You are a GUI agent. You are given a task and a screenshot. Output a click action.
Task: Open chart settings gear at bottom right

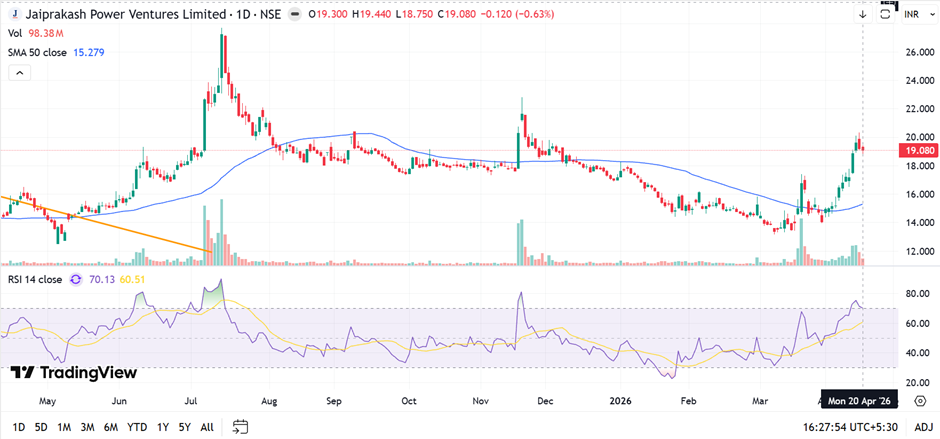[x=920, y=400]
